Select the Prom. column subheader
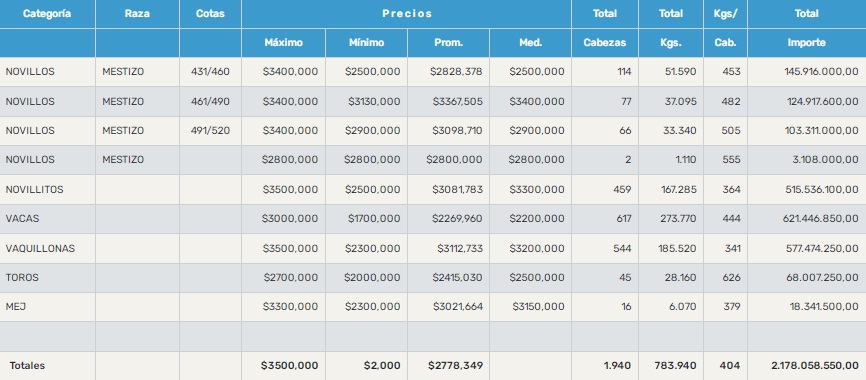866x380 pixels. (x=448, y=43)
